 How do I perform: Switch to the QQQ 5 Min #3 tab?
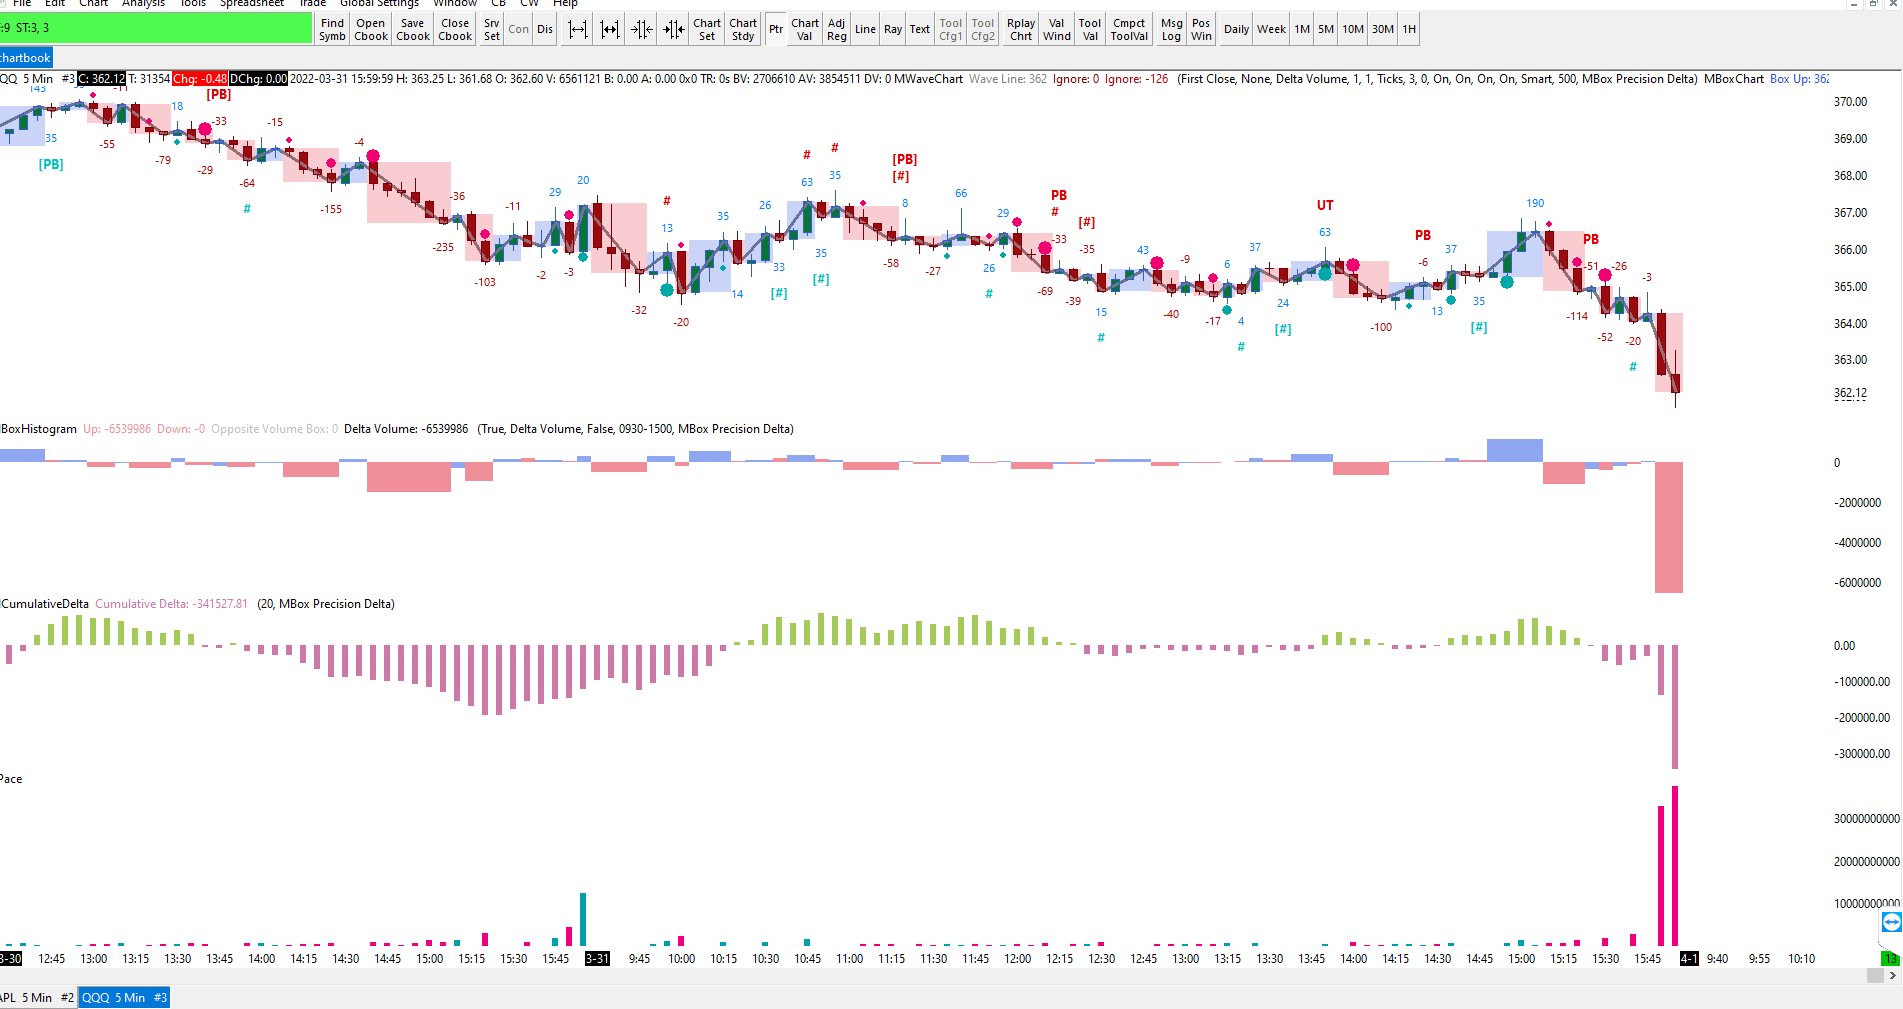[x=124, y=997]
